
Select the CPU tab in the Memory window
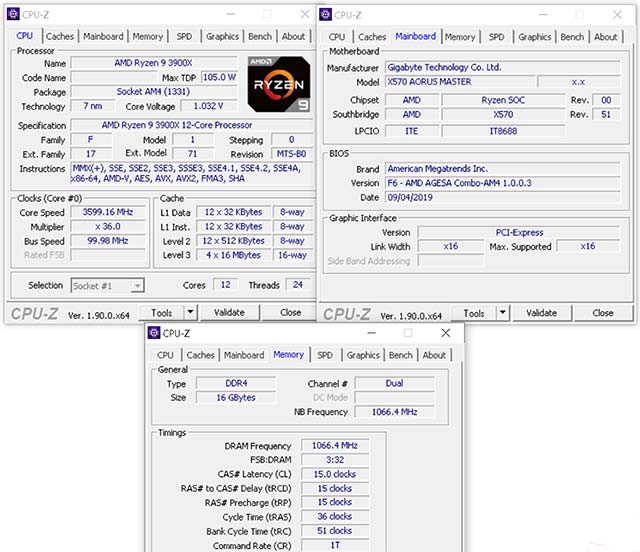pyautogui.click(x=165, y=355)
